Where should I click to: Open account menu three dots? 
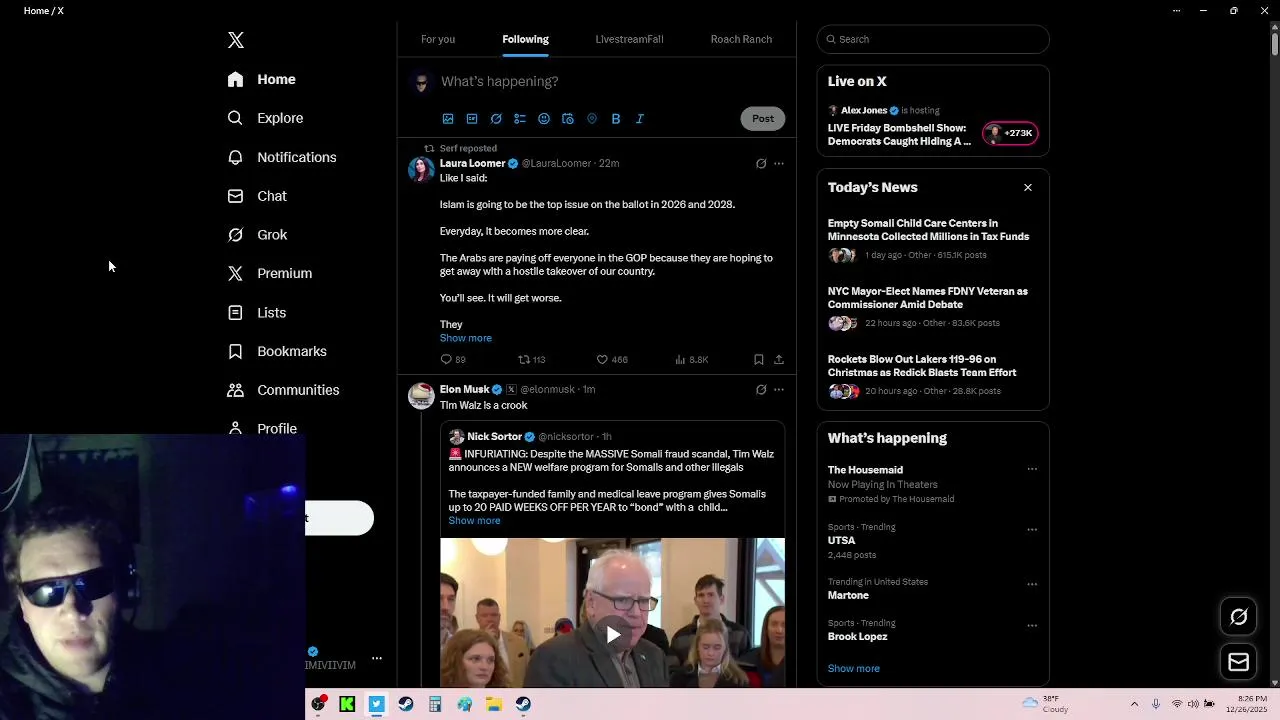[377, 658]
